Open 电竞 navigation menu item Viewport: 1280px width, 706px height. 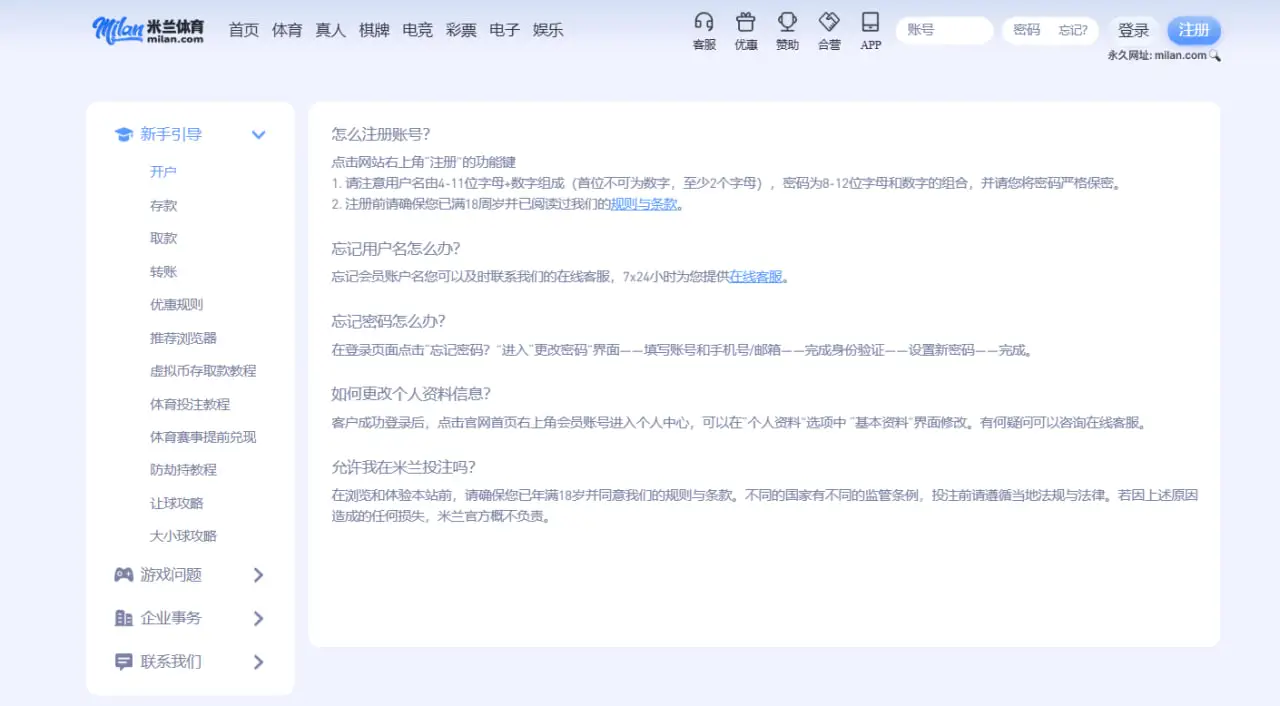(418, 30)
